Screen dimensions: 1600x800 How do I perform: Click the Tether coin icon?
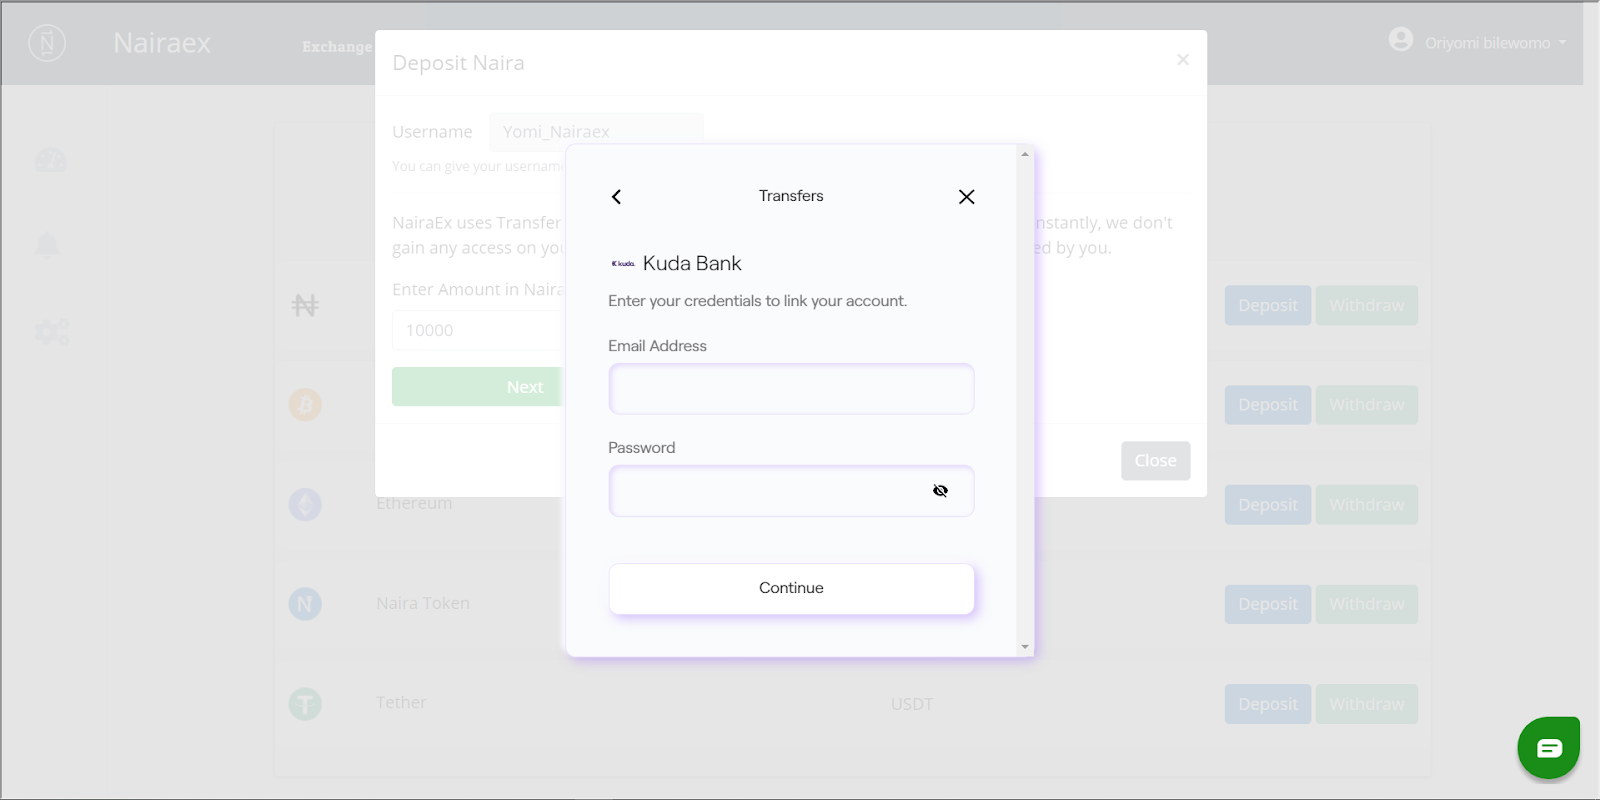(305, 704)
